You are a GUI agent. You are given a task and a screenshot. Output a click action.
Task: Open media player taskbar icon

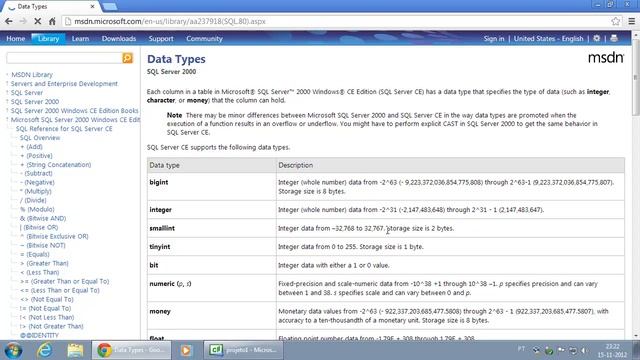(x=186, y=350)
